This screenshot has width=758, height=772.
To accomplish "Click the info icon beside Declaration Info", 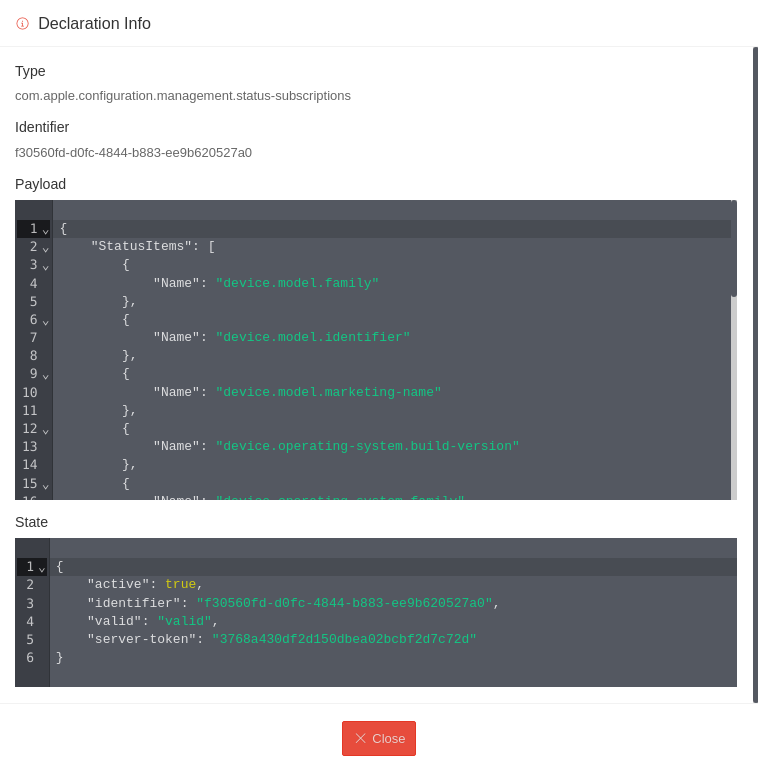I will point(22,24).
